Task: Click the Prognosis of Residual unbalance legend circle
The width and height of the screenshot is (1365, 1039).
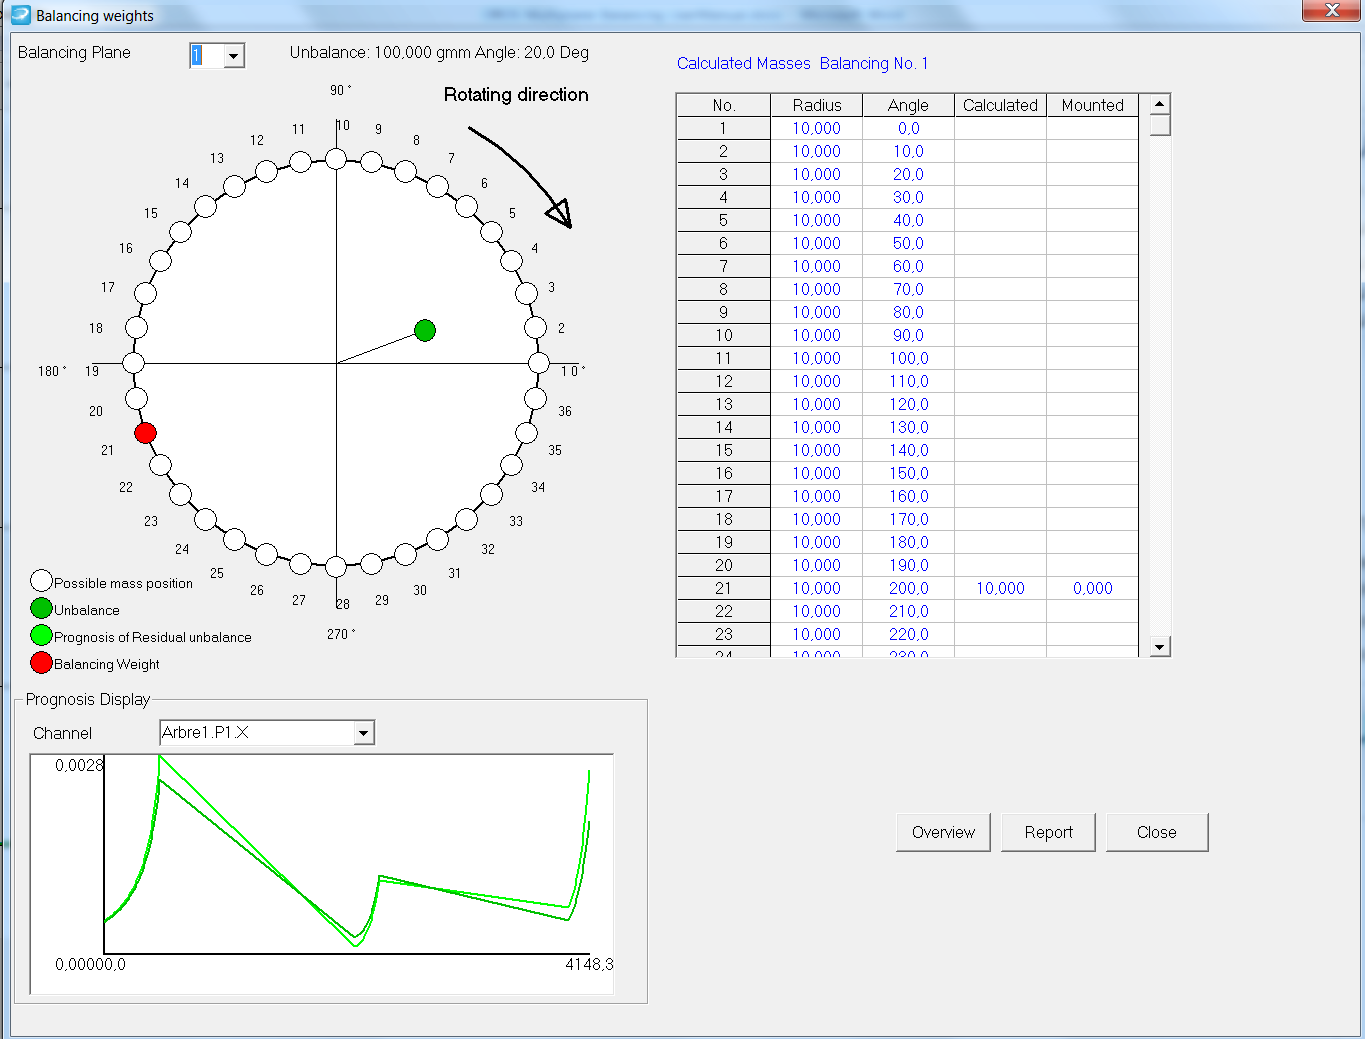Action: 41,635
